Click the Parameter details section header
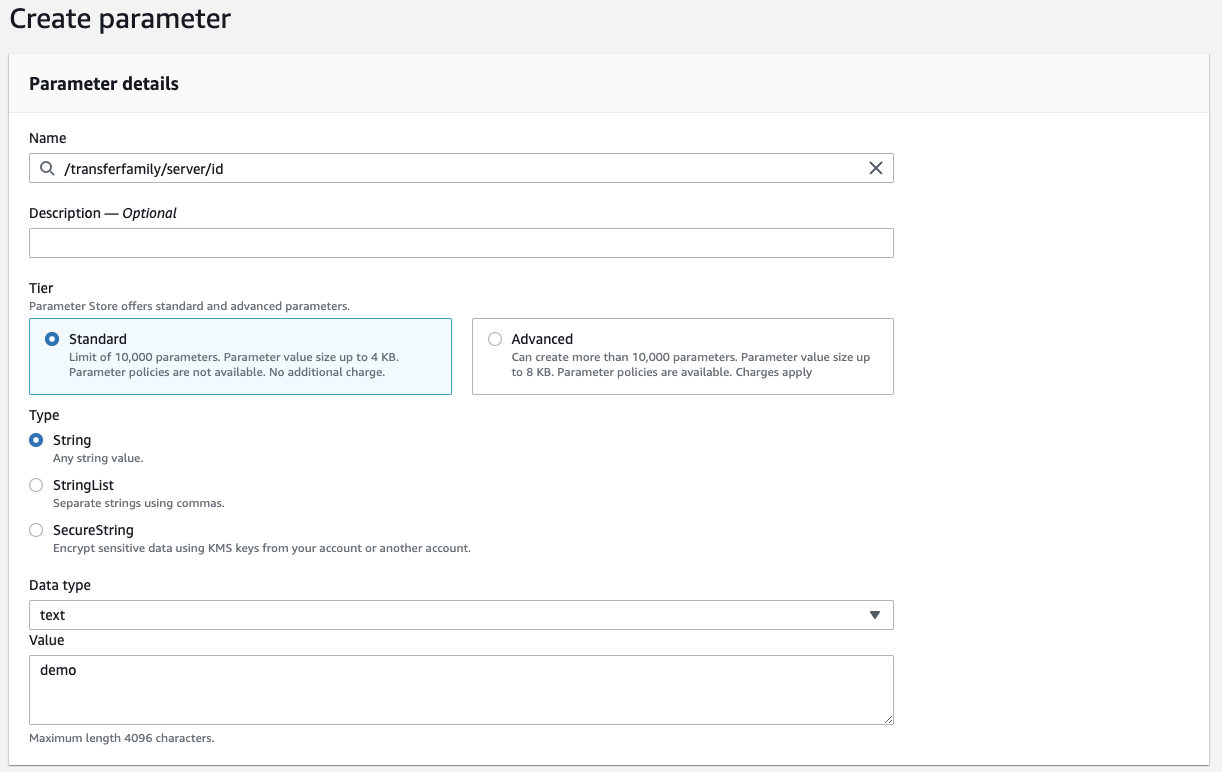1222x772 pixels. [x=104, y=84]
